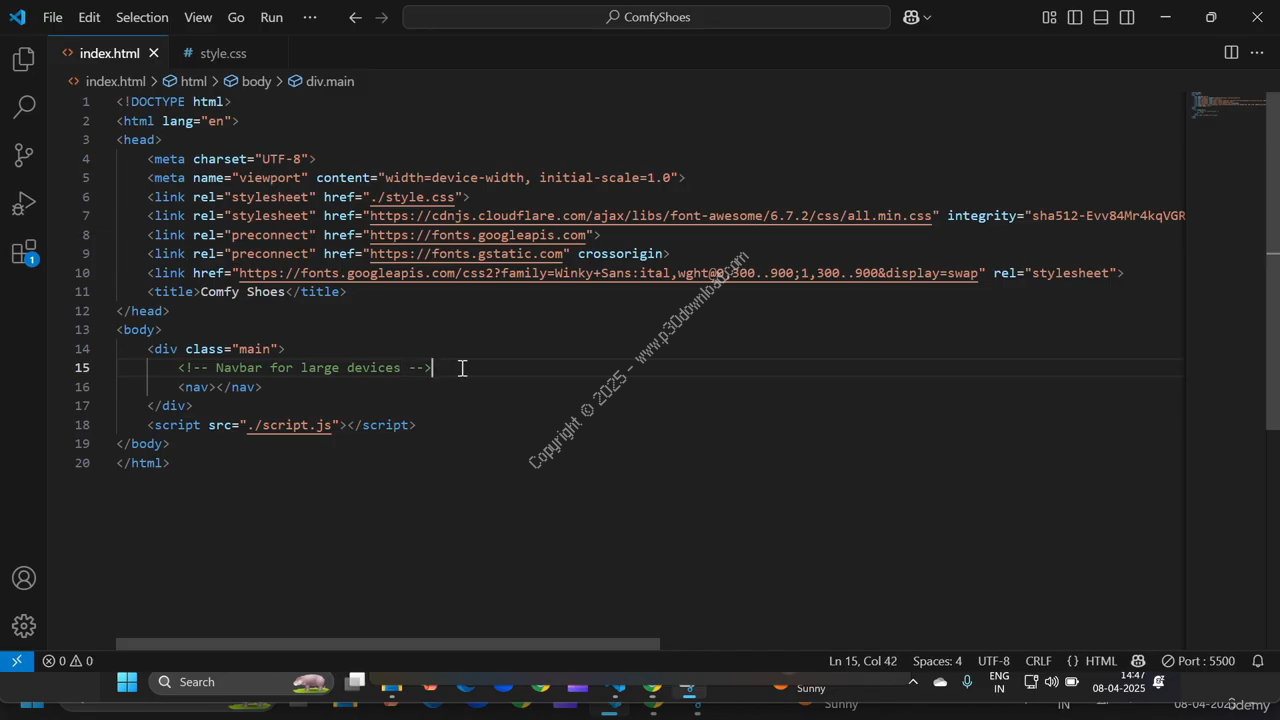Open the Go menu

coord(236,17)
